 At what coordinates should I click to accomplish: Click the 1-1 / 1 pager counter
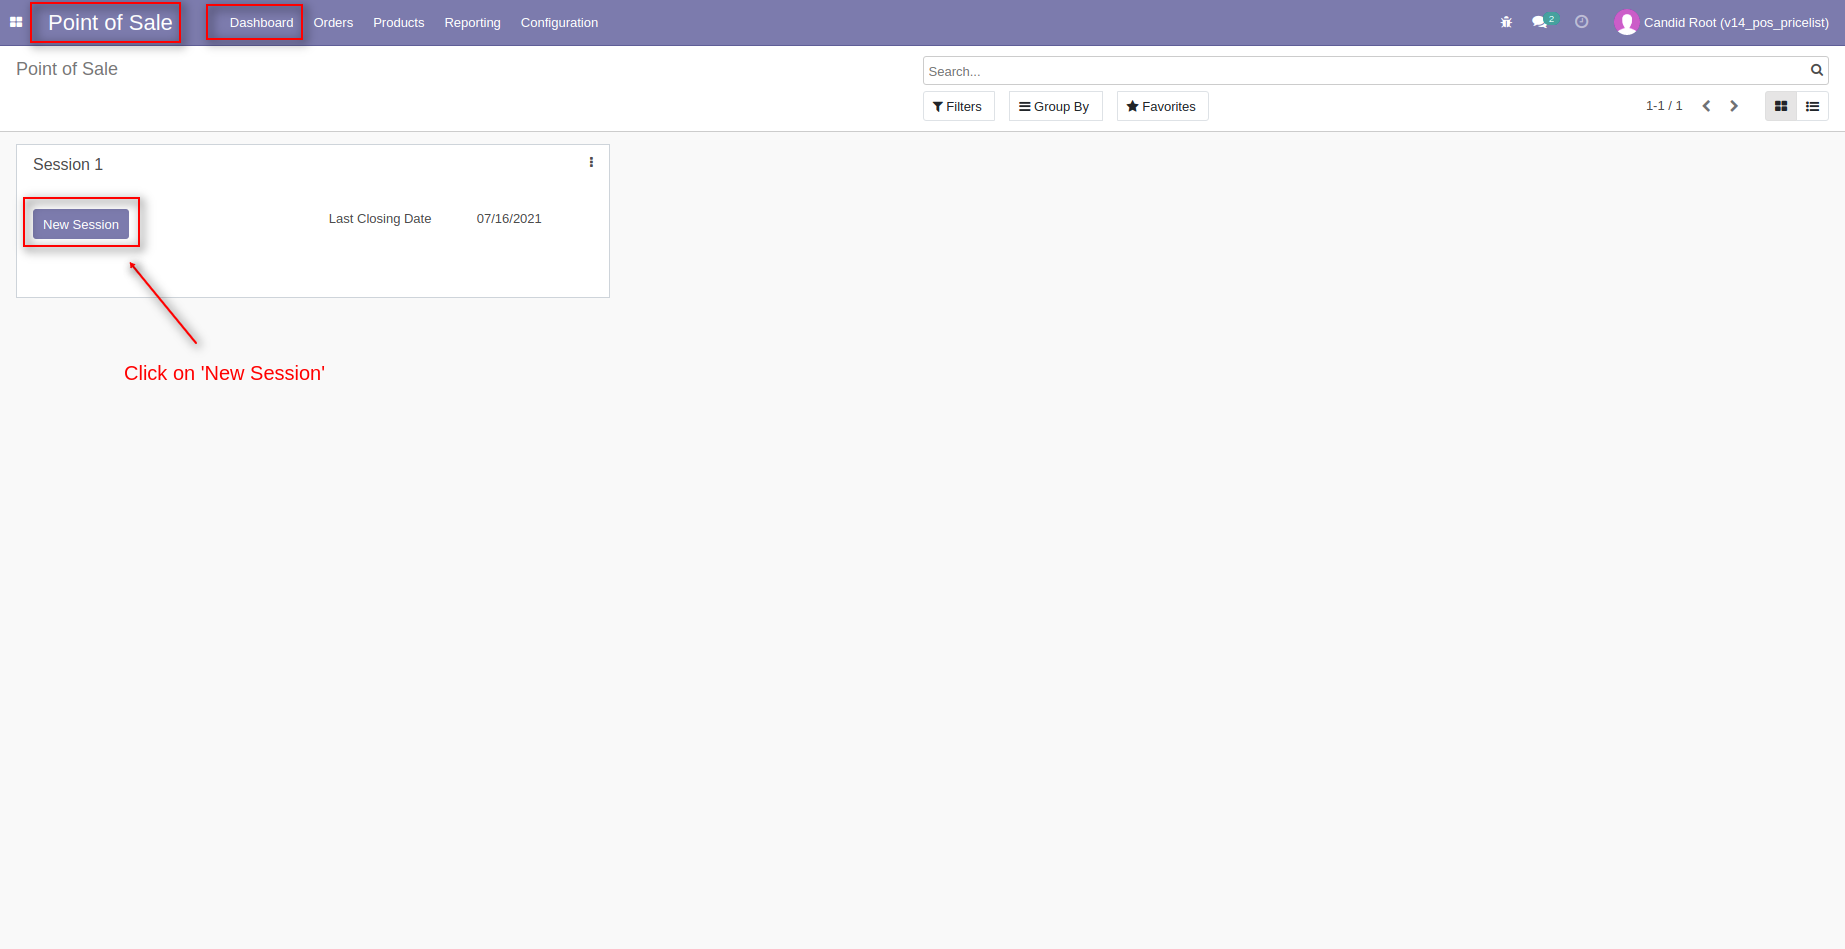tap(1664, 106)
